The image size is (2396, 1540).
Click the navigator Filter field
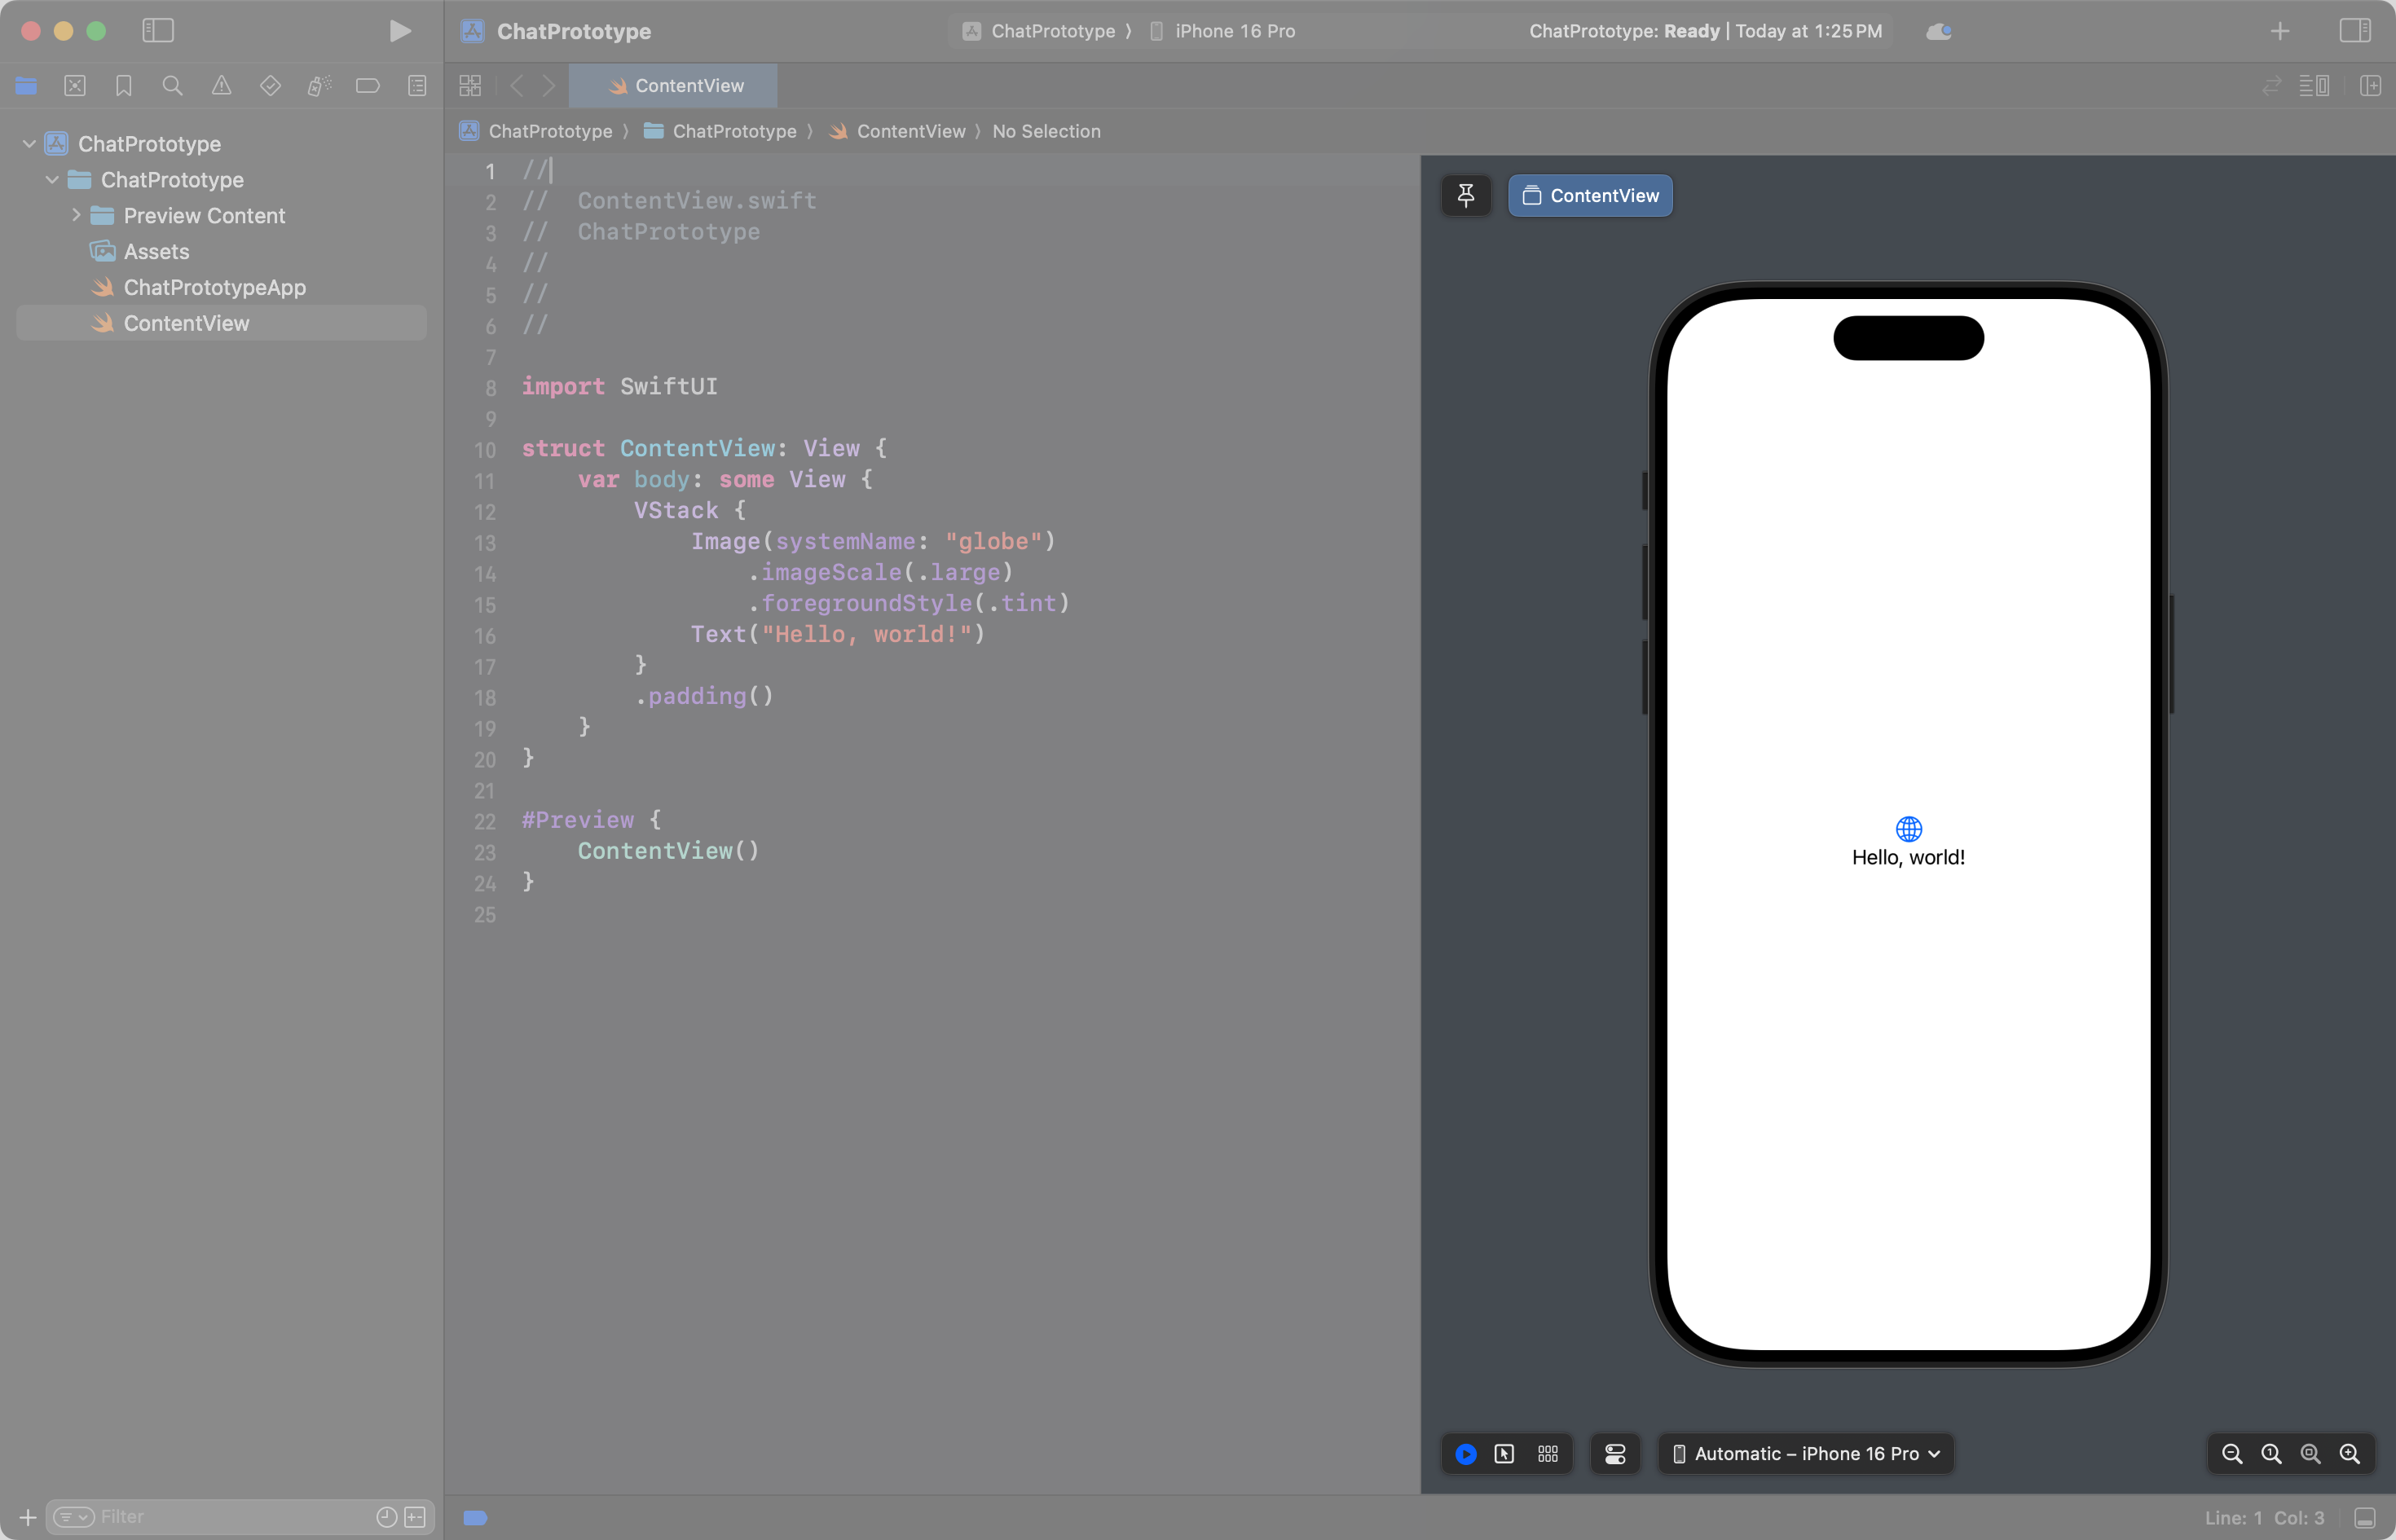coord(230,1517)
